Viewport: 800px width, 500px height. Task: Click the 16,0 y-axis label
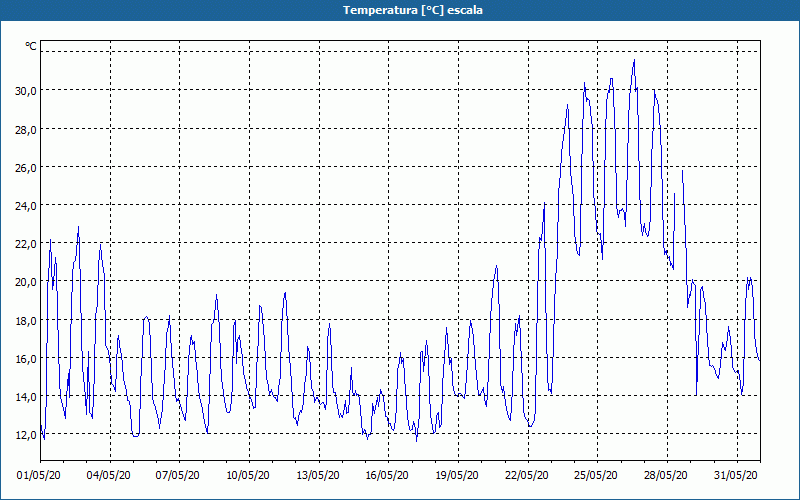point(26,359)
